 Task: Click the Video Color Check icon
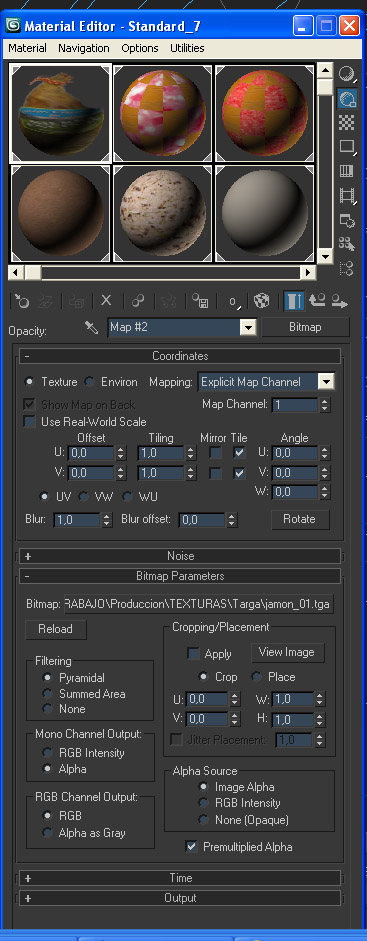pyautogui.click(x=346, y=171)
